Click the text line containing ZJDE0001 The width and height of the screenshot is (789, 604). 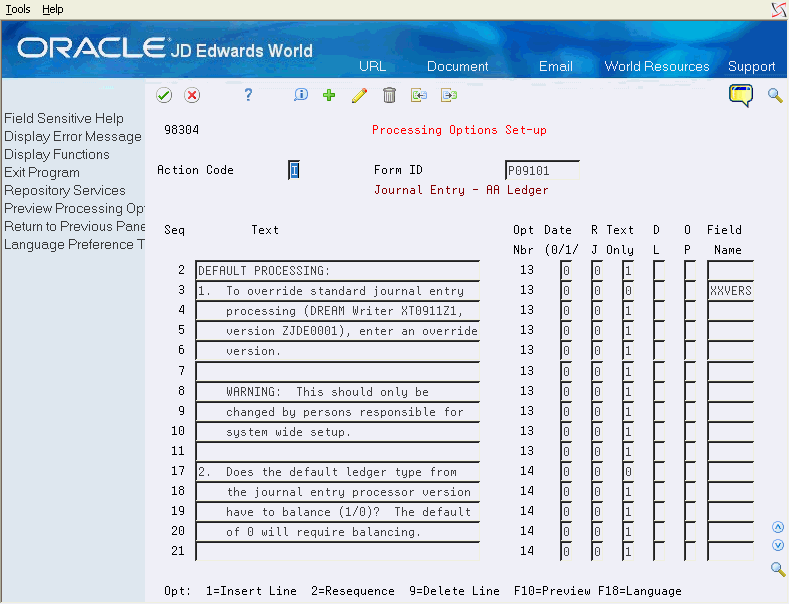[337, 331]
